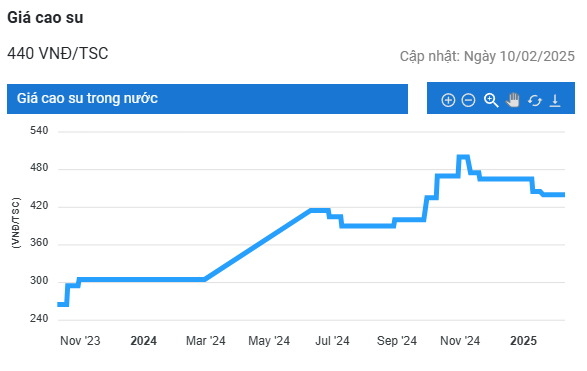Click the Nov '24 x-axis label
Screen dimensions: 587x371
click(460, 341)
